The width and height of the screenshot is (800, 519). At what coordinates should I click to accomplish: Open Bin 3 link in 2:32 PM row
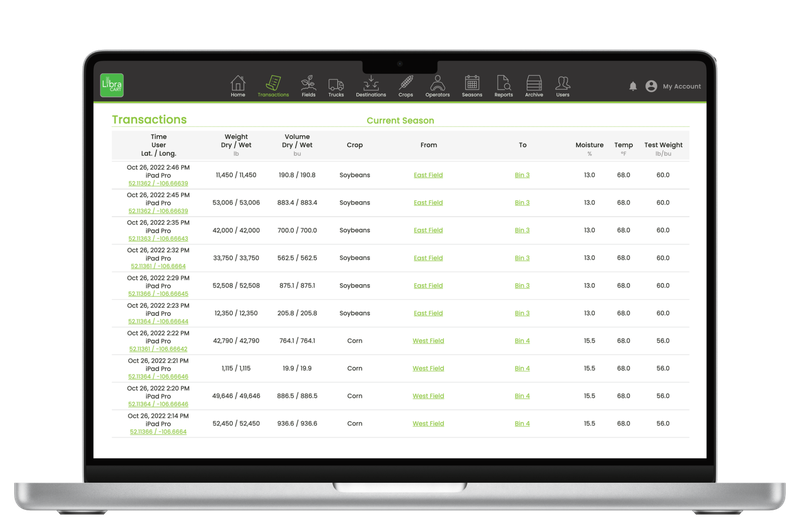pos(522,258)
